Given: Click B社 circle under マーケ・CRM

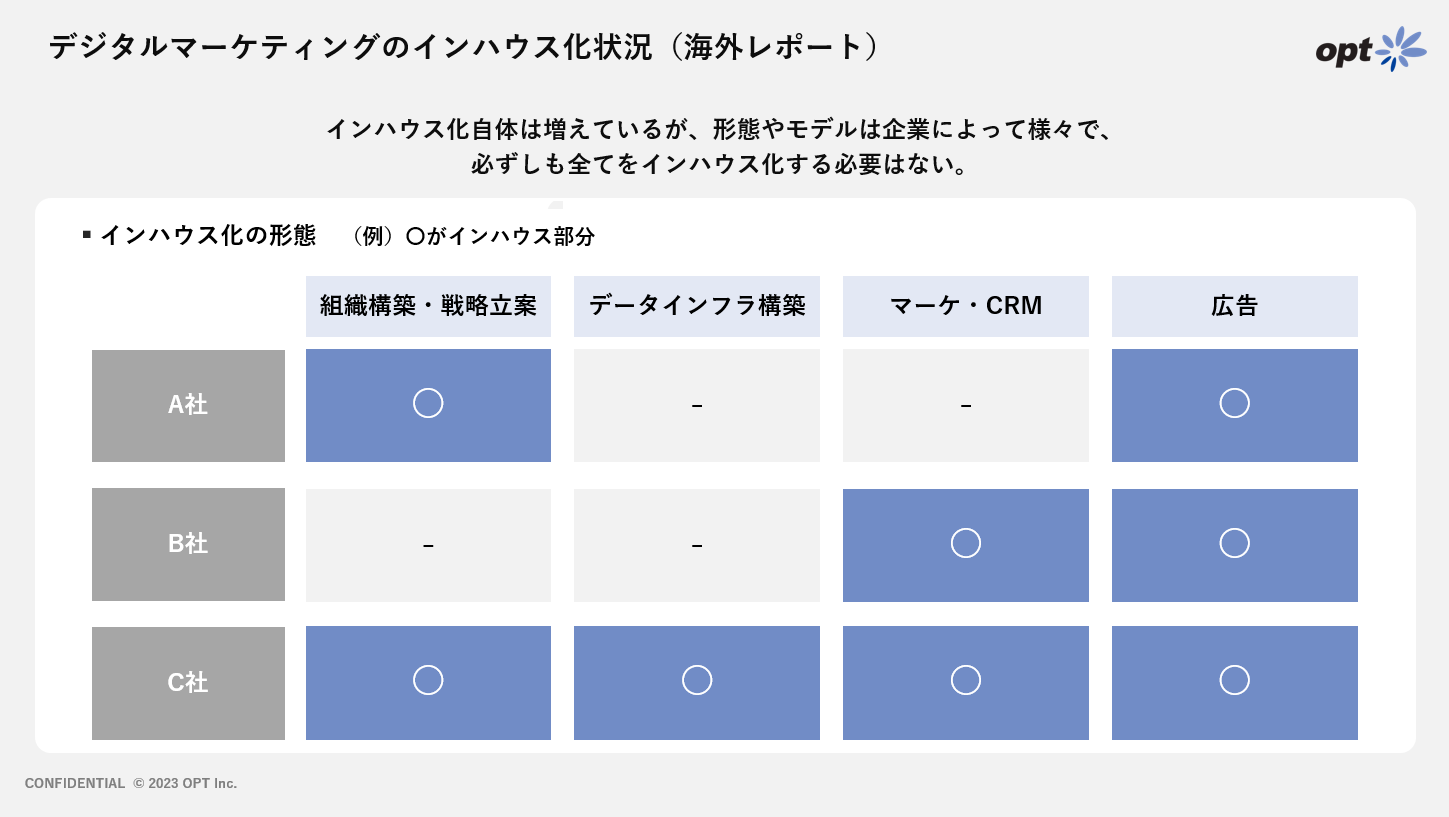Looking at the screenshot, I should click(x=966, y=543).
